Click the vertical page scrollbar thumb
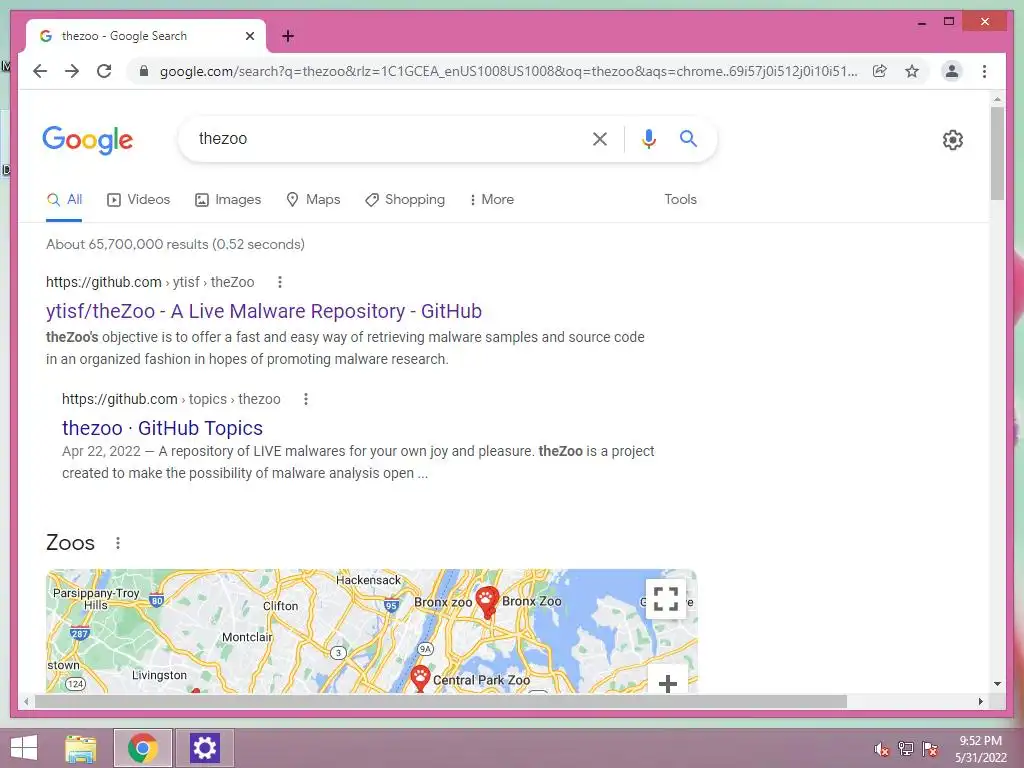This screenshot has width=1024, height=768. click(997, 153)
